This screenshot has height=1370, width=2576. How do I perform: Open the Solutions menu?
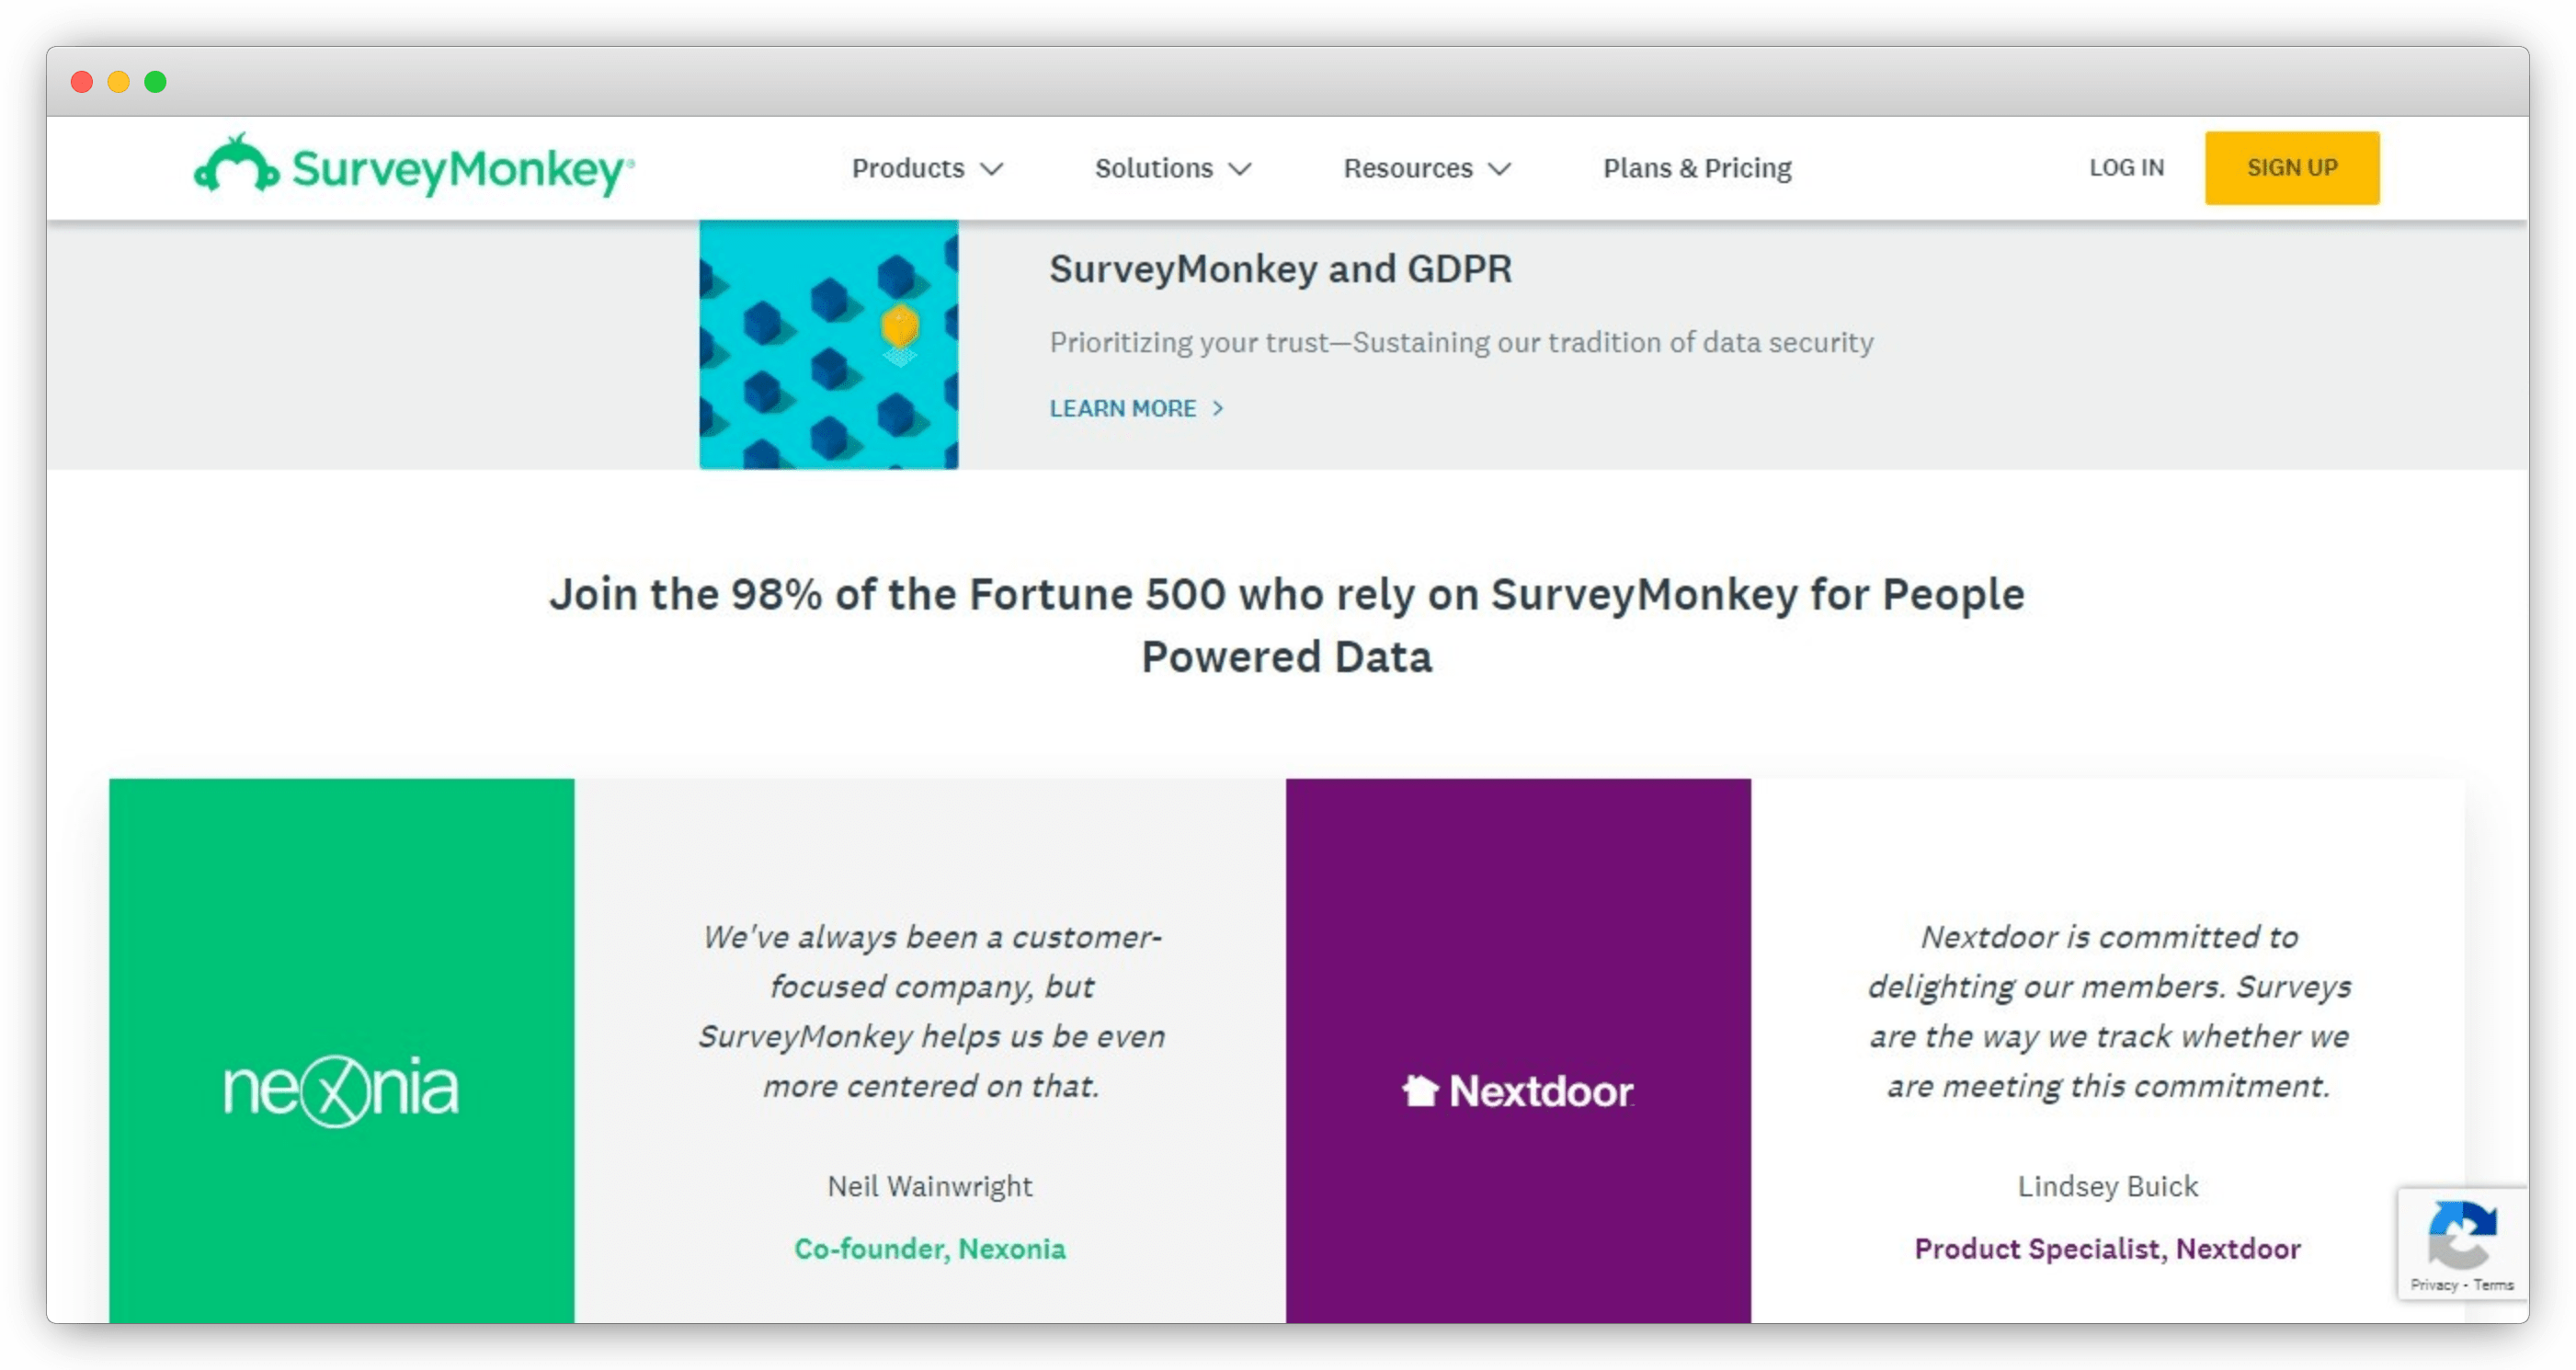(x=1173, y=168)
